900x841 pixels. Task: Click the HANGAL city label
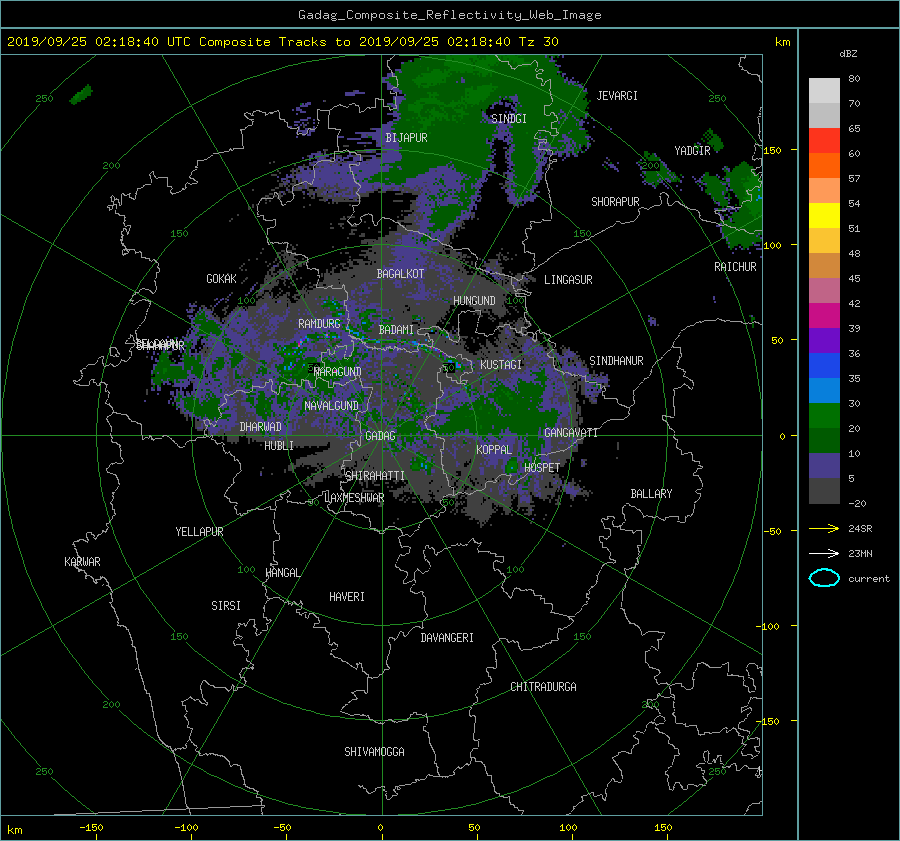283,573
